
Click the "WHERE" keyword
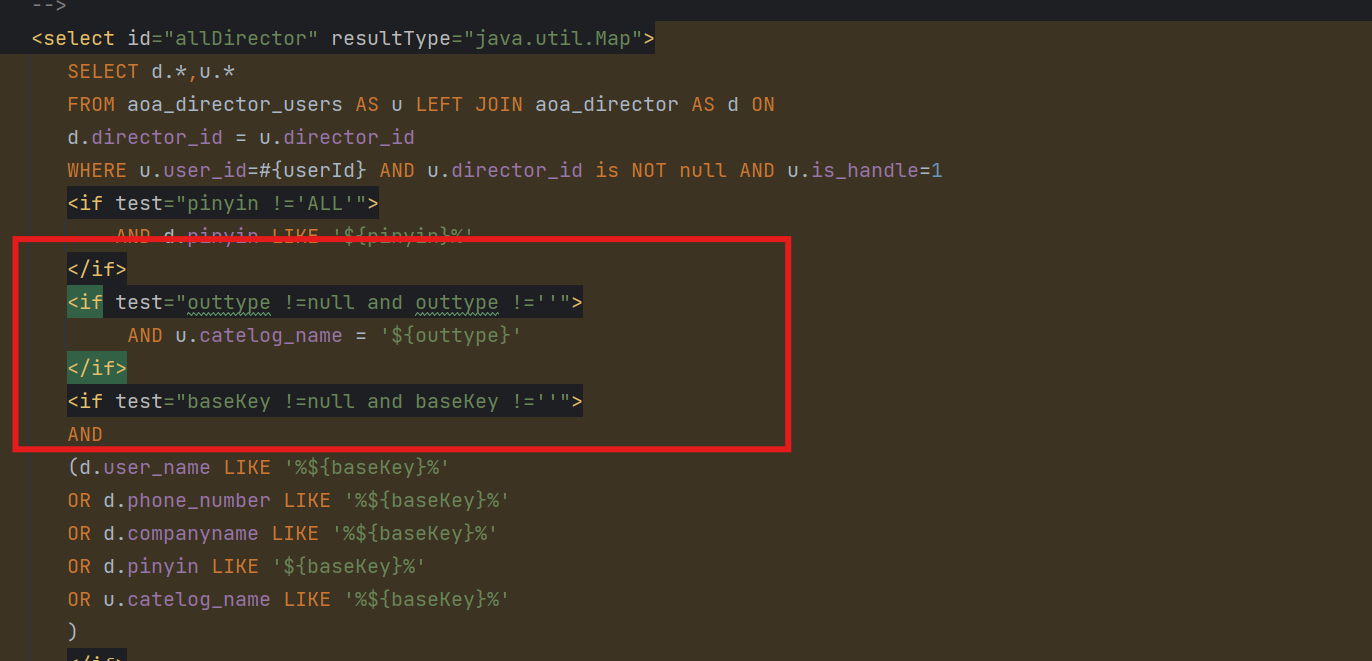pyautogui.click(x=97, y=171)
